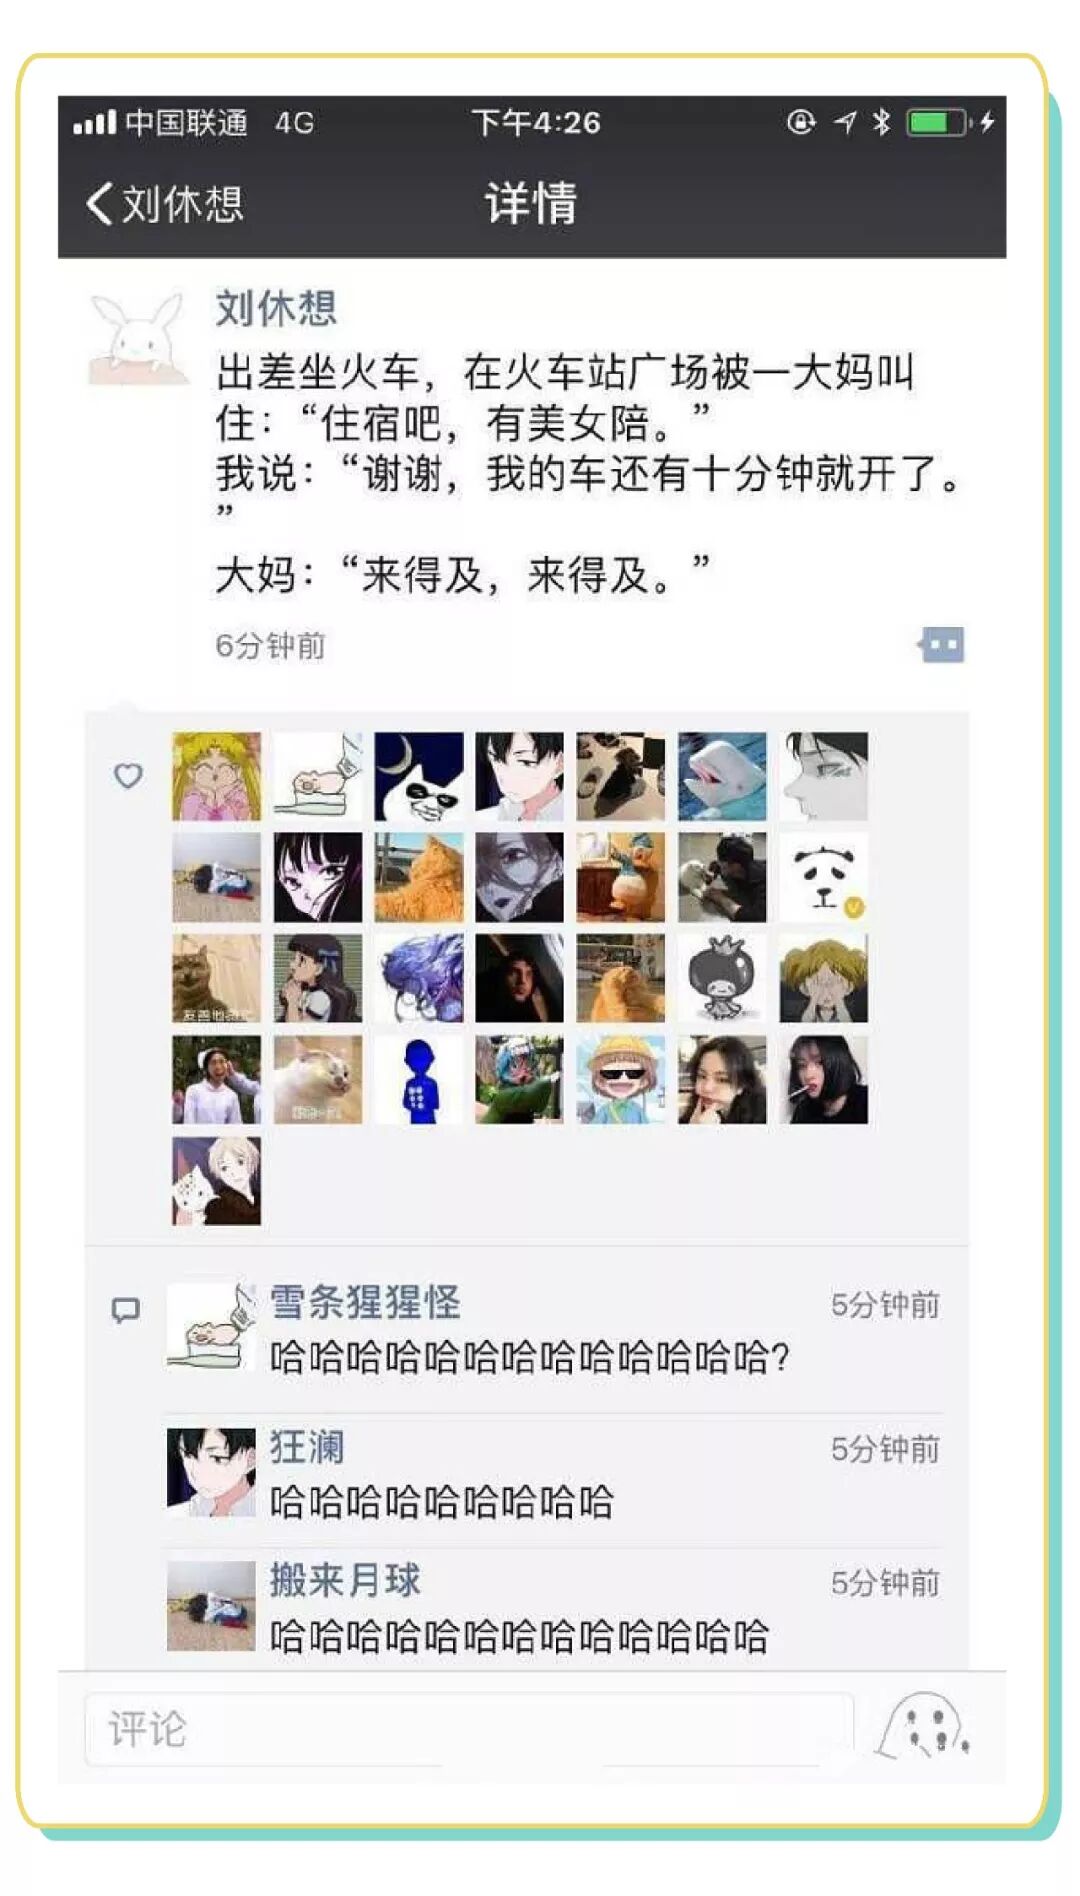Screen dimensions: 1080x1896
Task: Tap the panda face liker avatar
Action: pyautogui.click(x=823, y=877)
